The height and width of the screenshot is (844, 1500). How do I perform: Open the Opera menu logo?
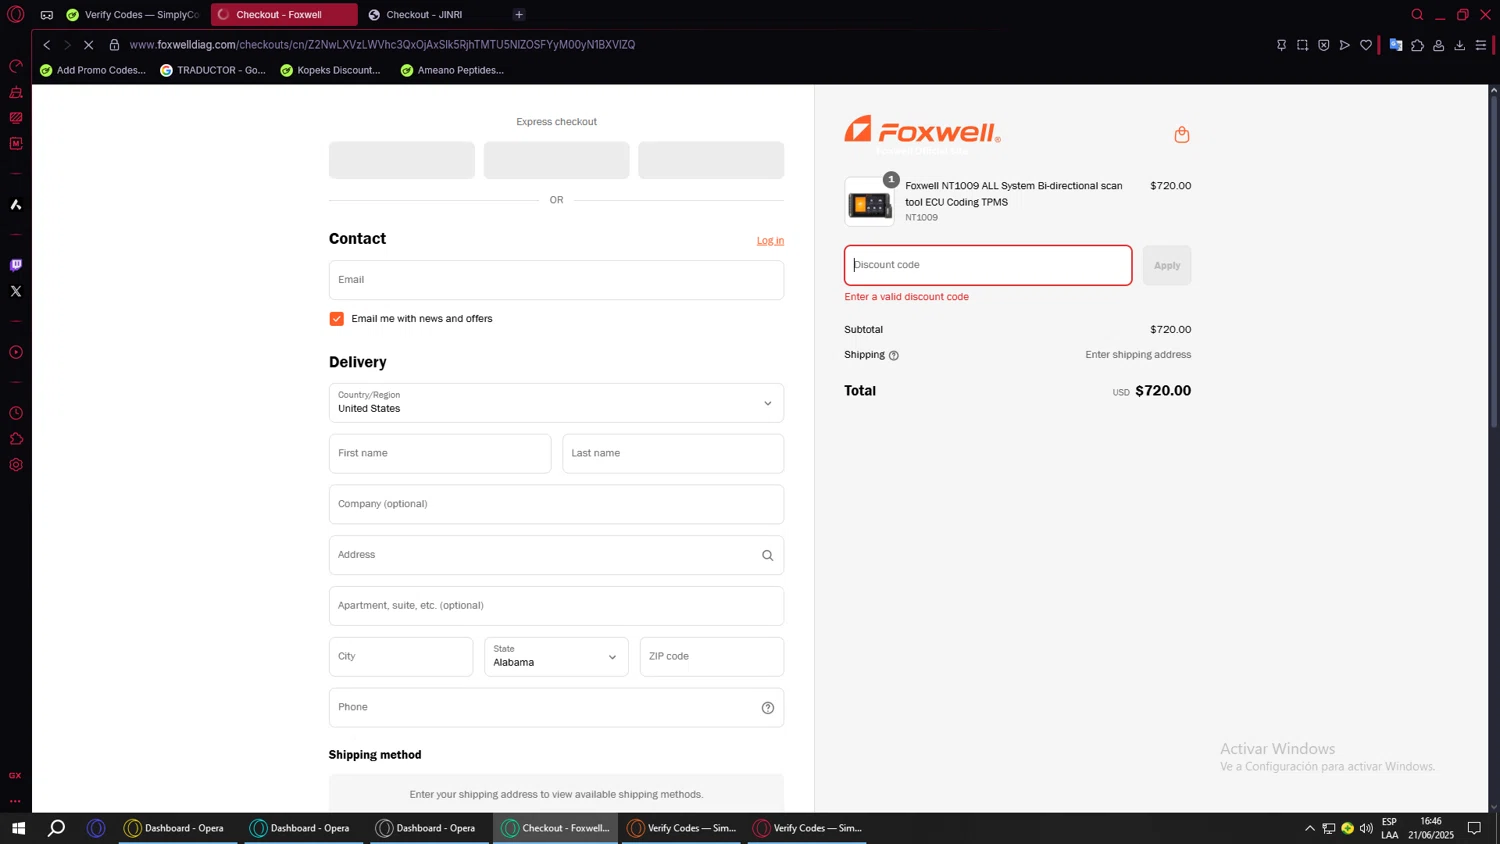click(x=15, y=14)
